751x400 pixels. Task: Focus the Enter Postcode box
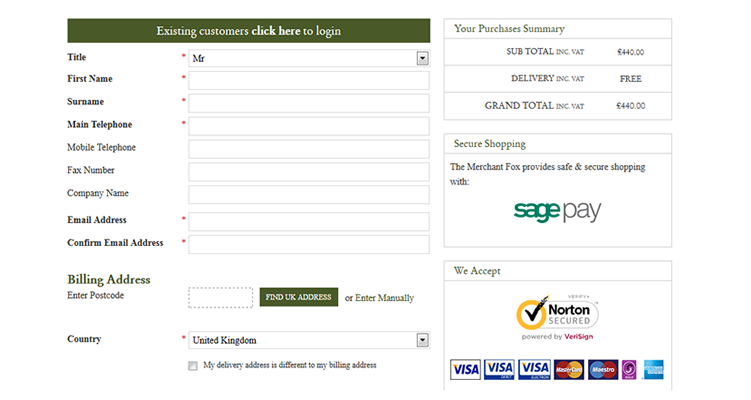pyautogui.click(x=220, y=297)
